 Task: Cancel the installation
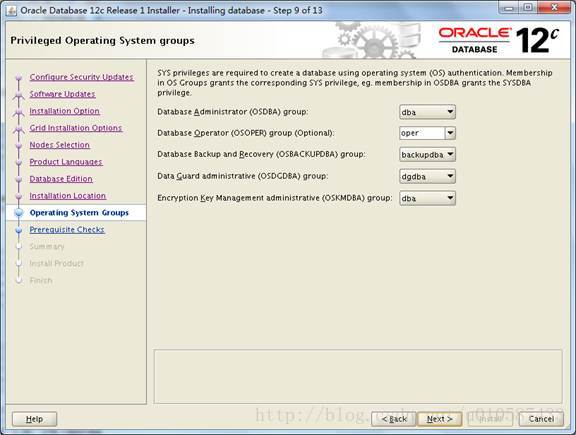tap(541, 419)
